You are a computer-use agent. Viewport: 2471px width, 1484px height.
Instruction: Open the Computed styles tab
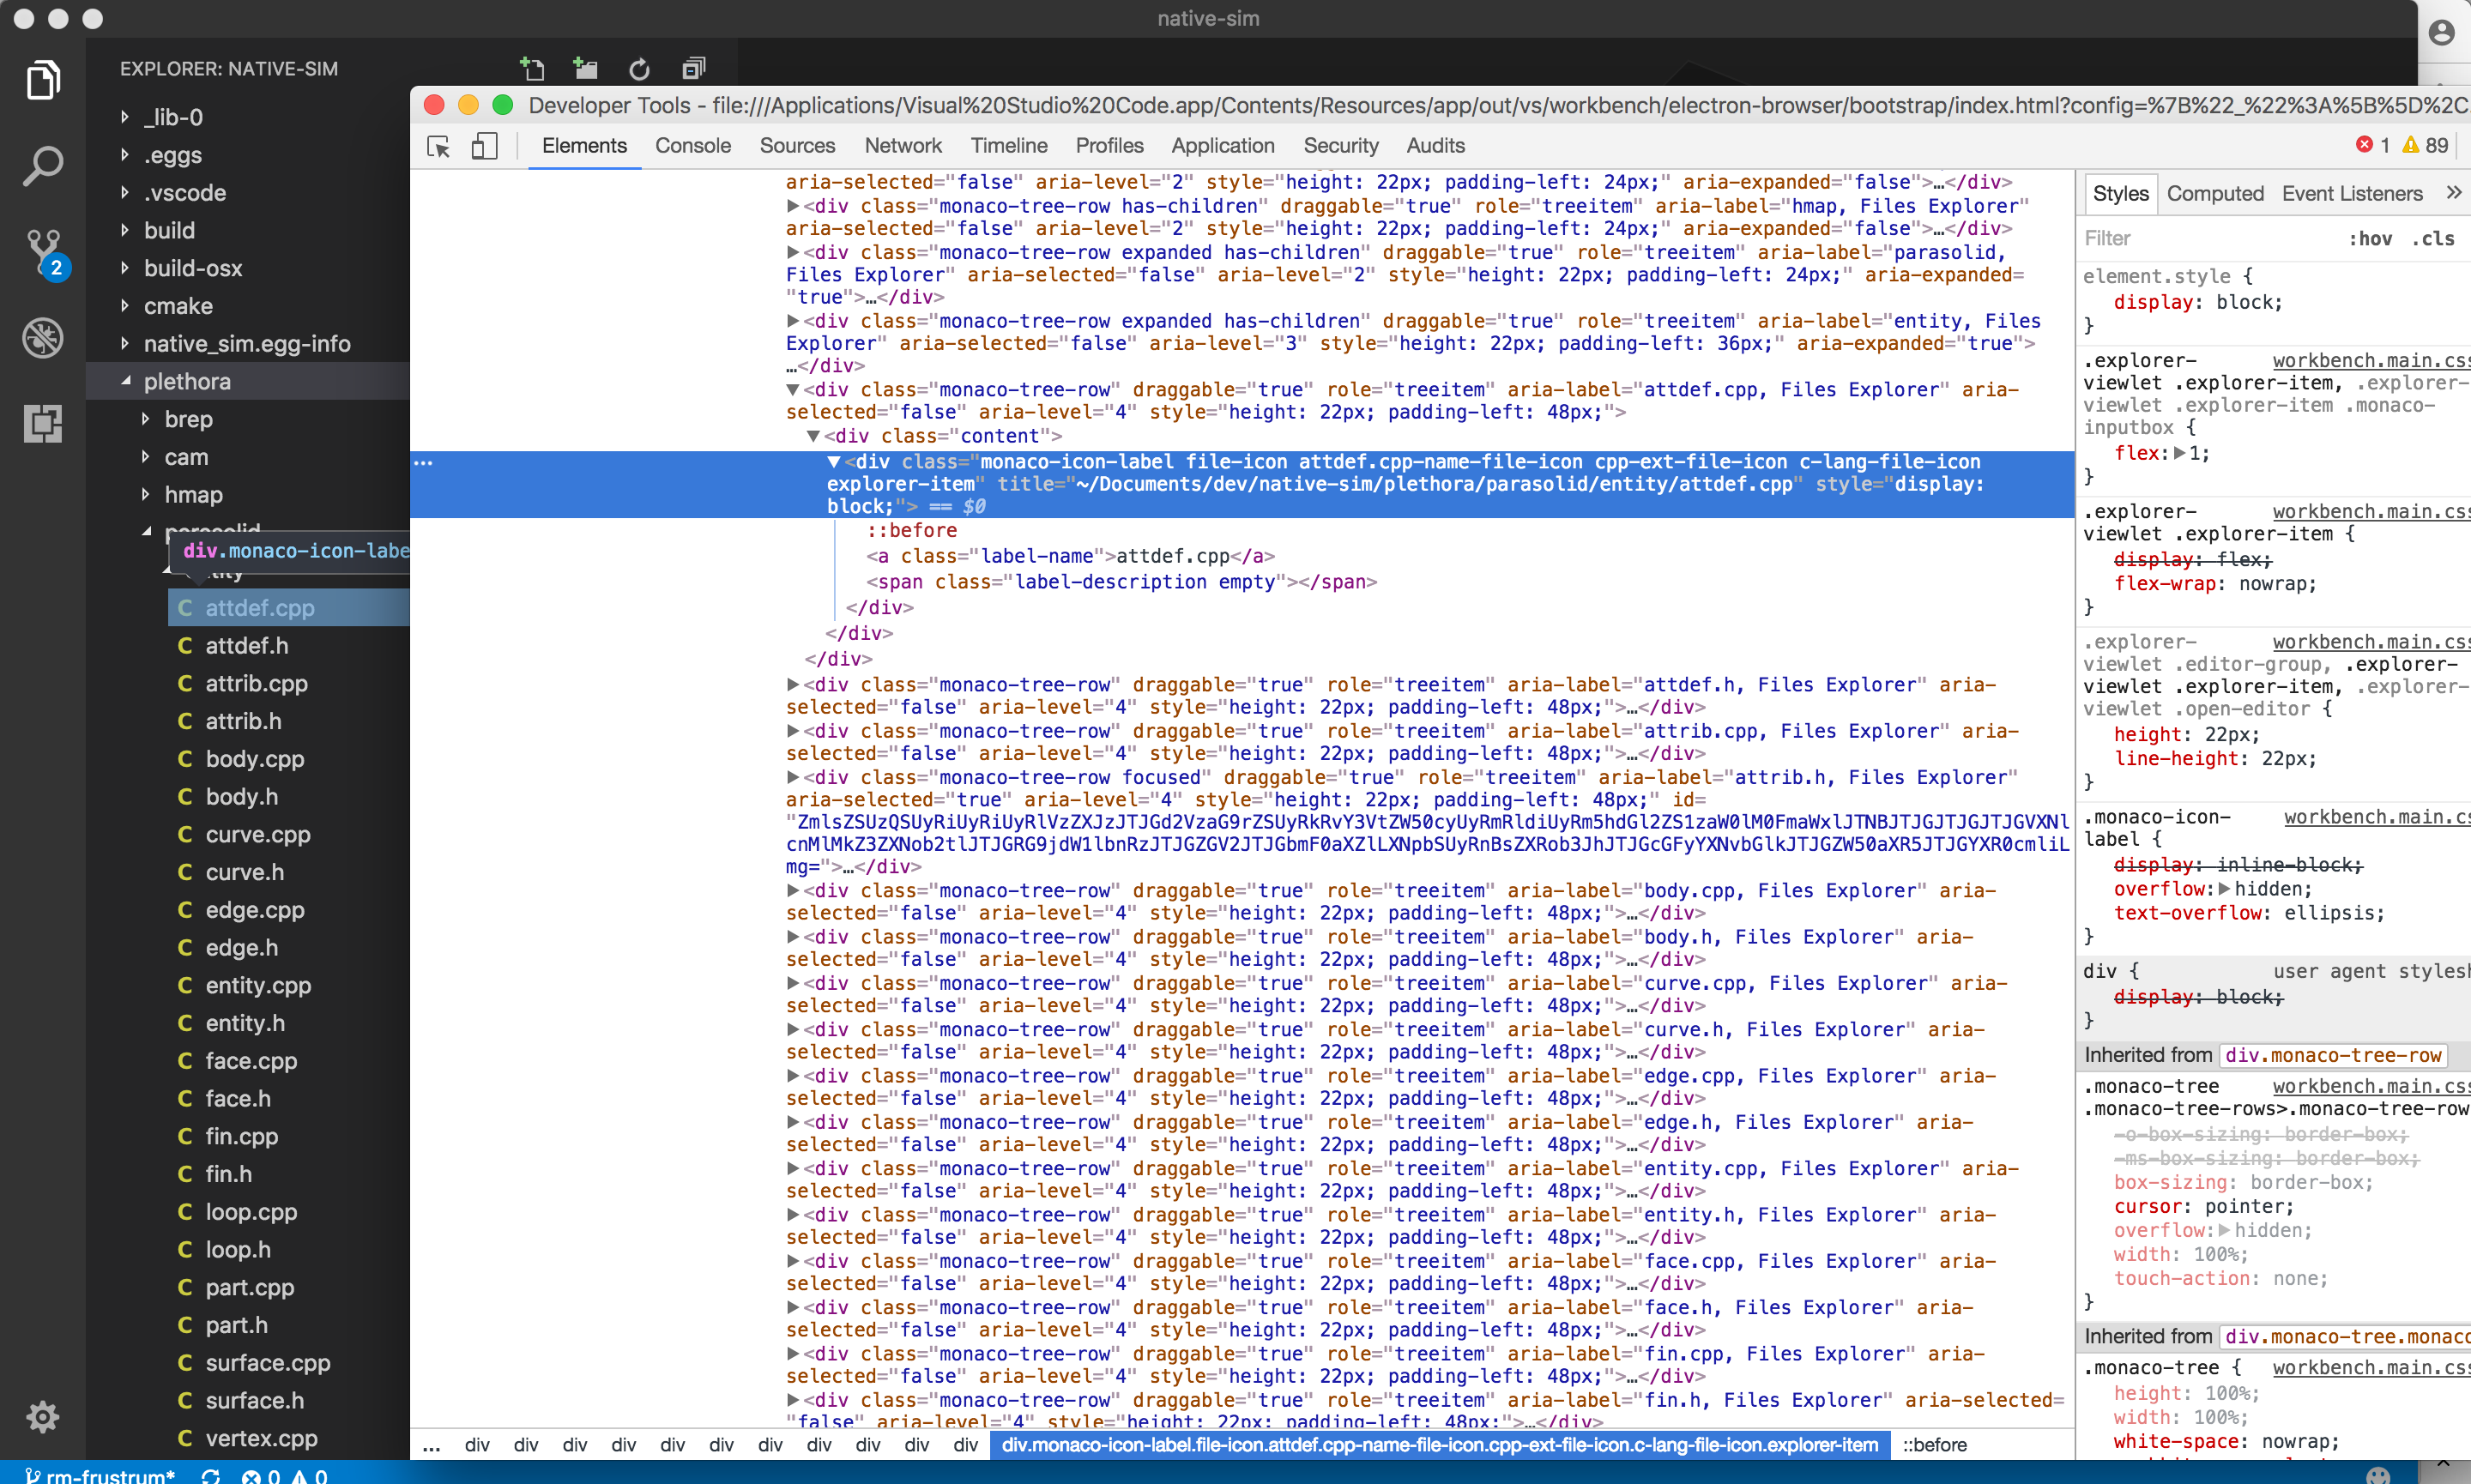[x=2215, y=193]
